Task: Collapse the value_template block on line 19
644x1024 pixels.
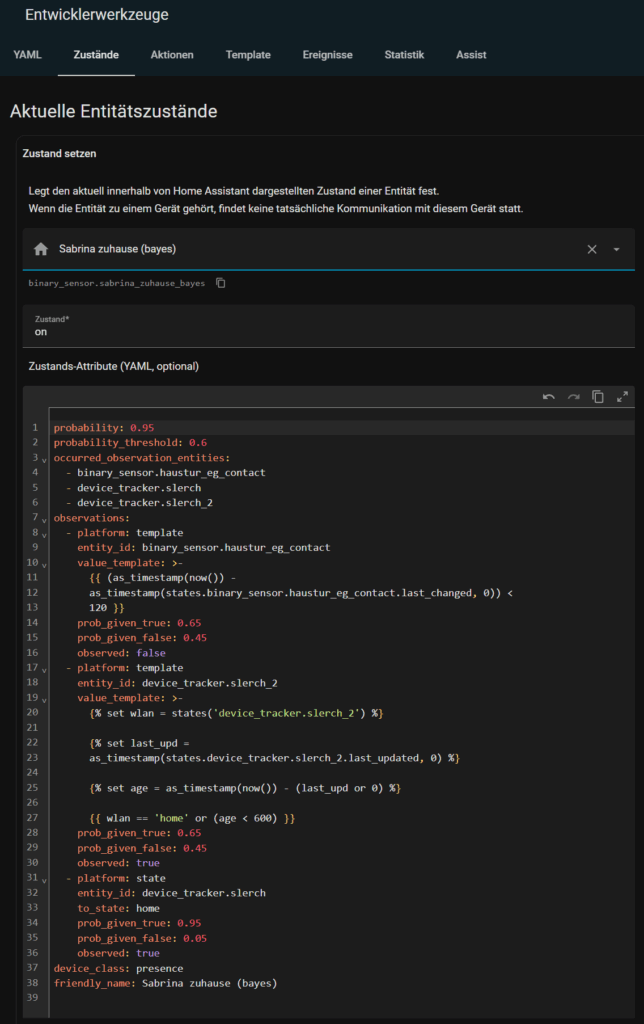Action: point(45,698)
